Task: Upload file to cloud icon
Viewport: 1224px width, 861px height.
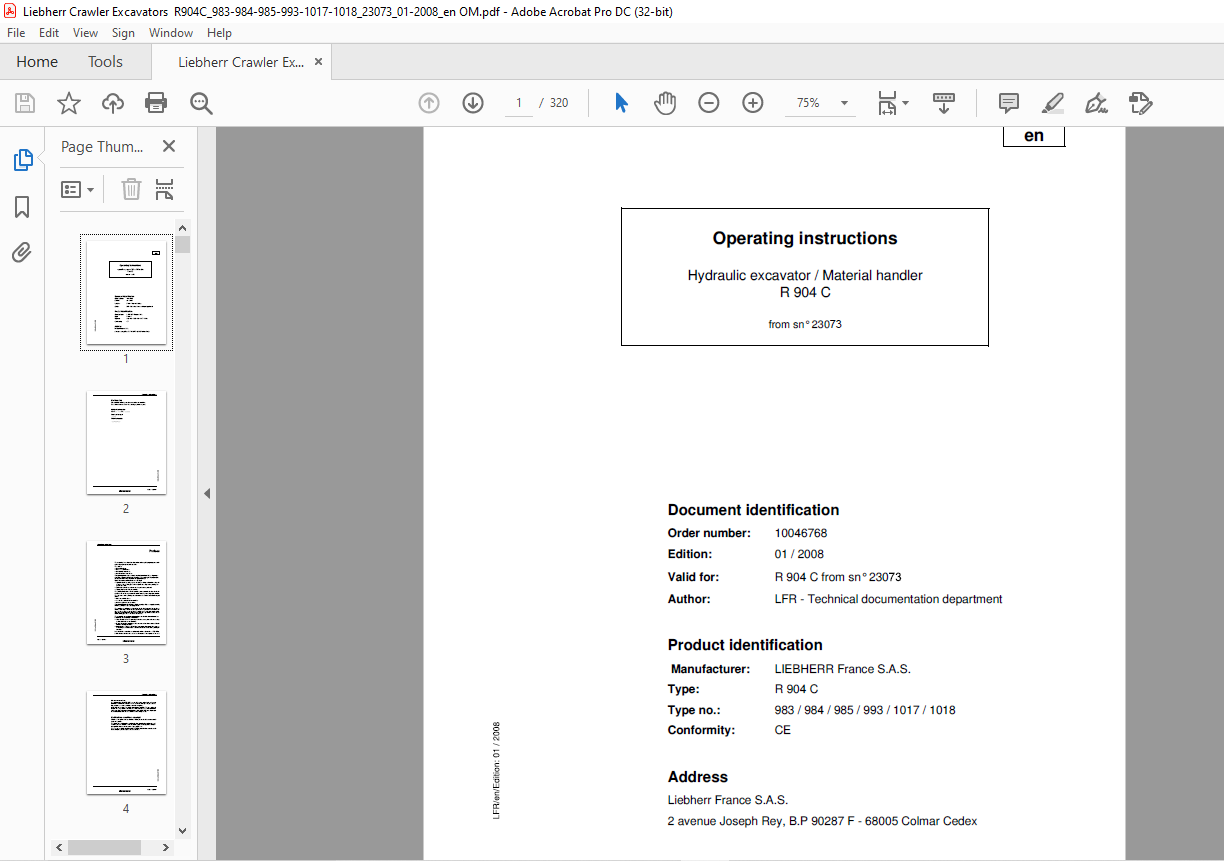Action: 113,103
